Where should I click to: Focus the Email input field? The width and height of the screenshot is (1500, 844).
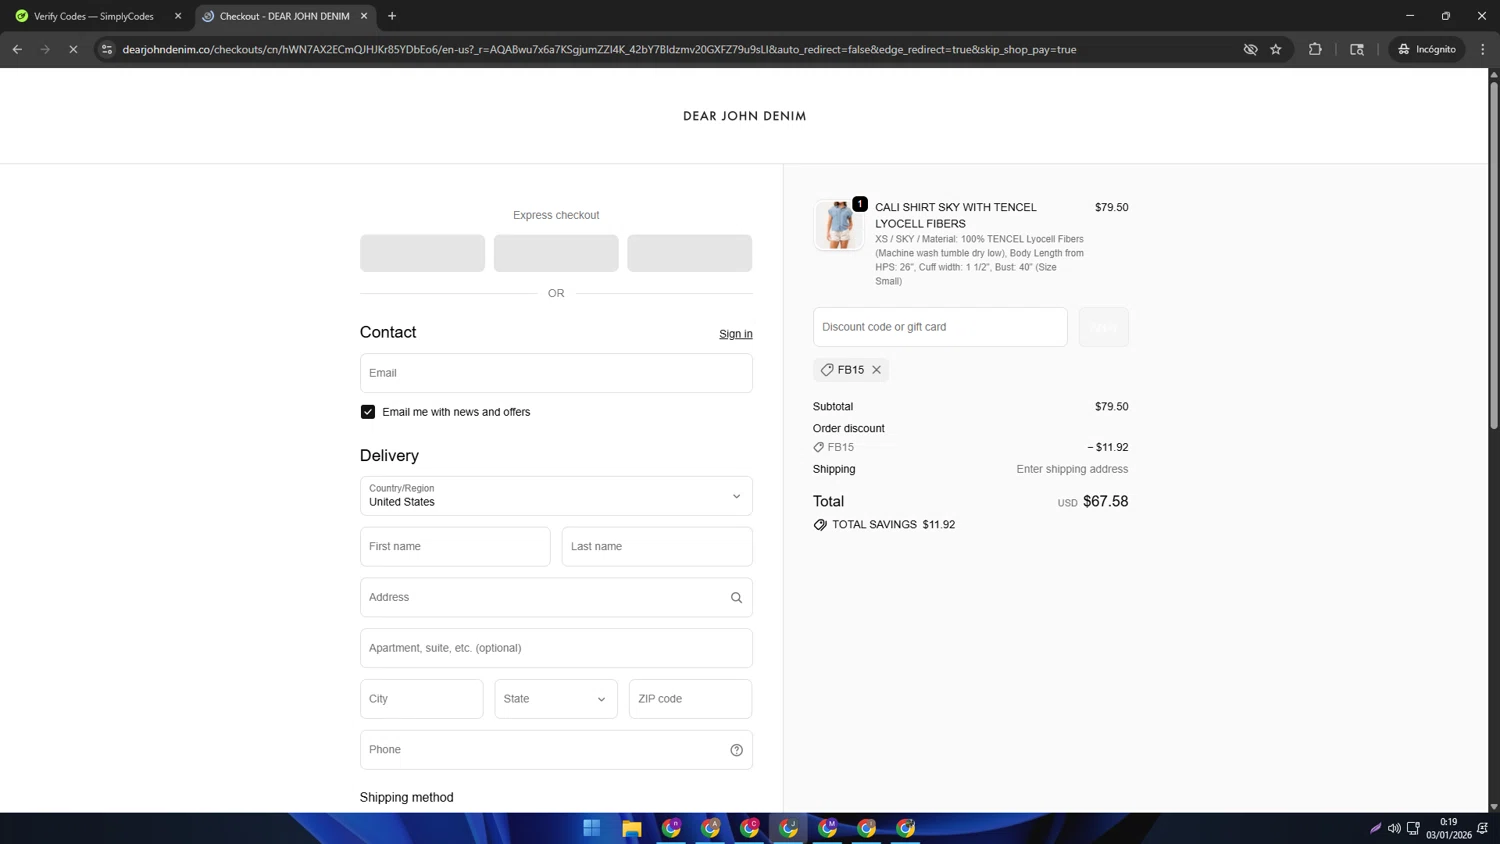pos(556,373)
